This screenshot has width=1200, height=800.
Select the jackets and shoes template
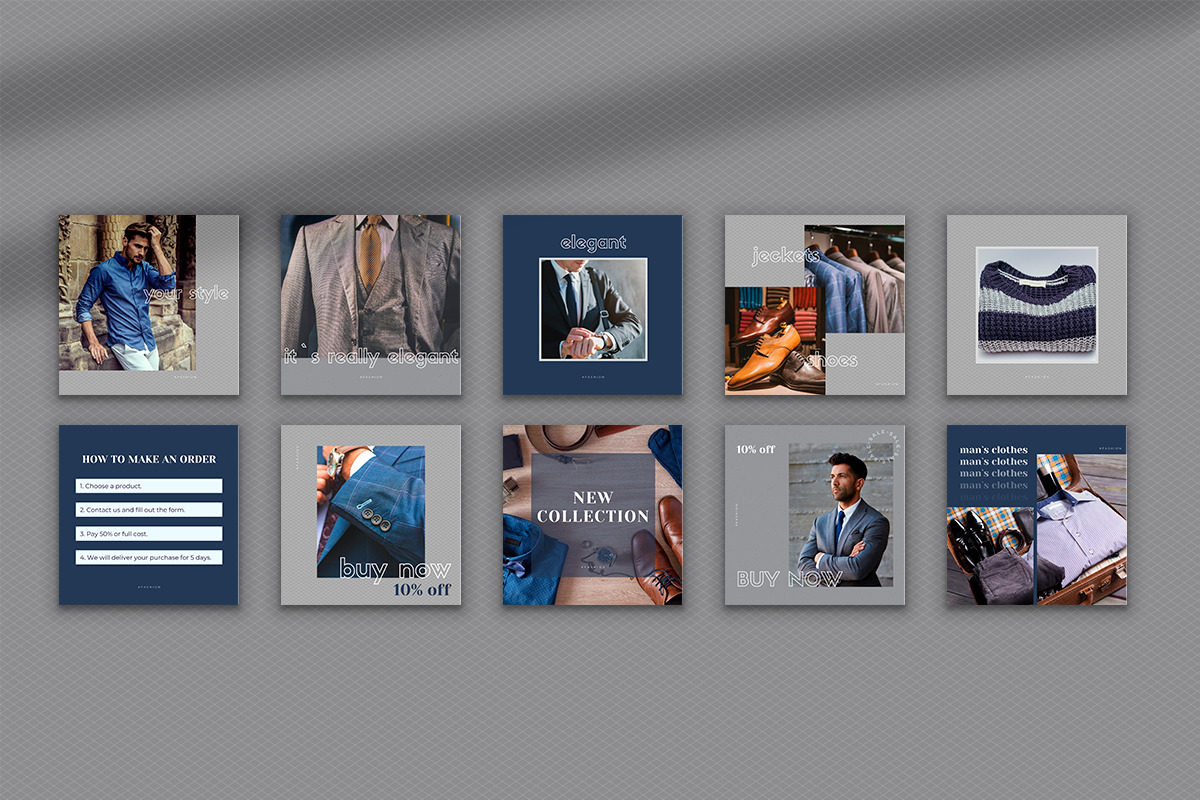[x=814, y=305]
